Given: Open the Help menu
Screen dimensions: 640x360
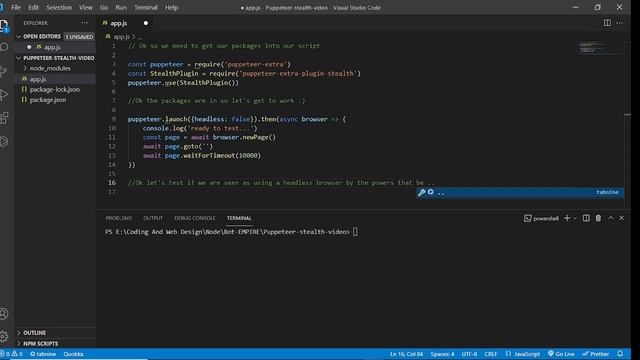Looking at the screenshot, I should 171,7.
